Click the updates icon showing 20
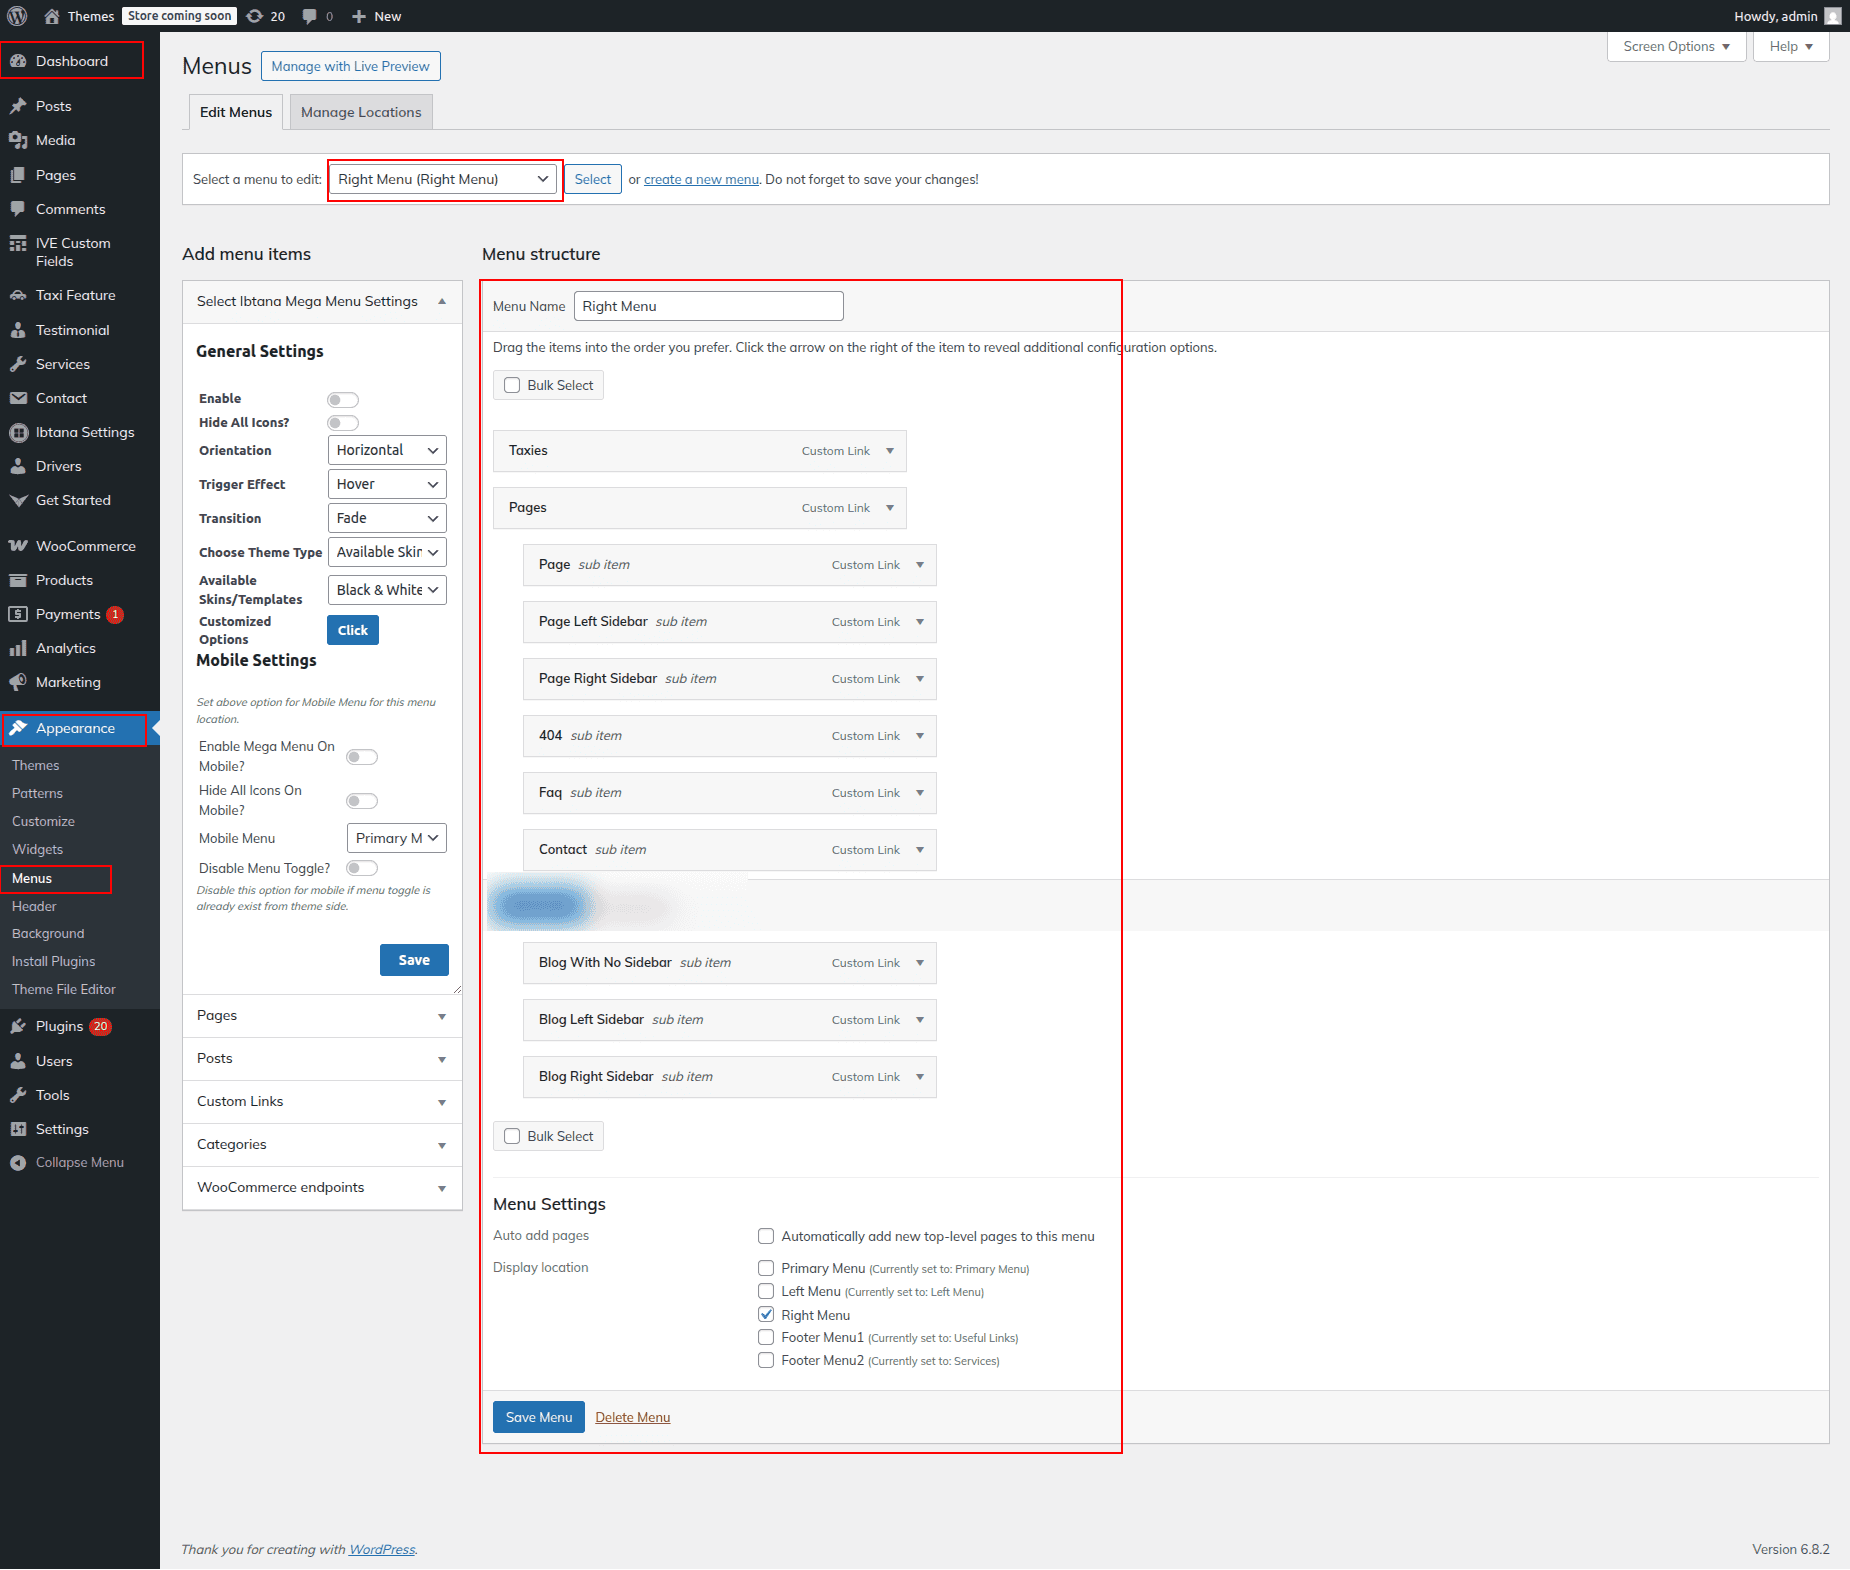The image size is (1850, 1570). coord(255,16)
